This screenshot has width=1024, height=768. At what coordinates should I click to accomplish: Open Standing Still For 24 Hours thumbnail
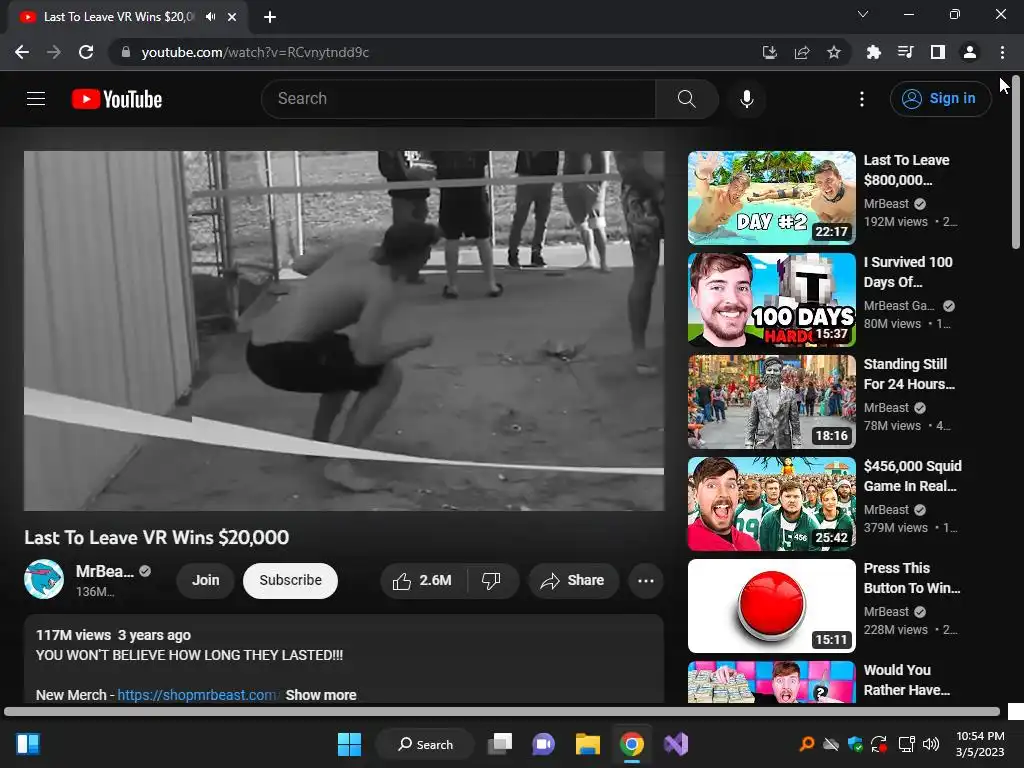point(772,402)
